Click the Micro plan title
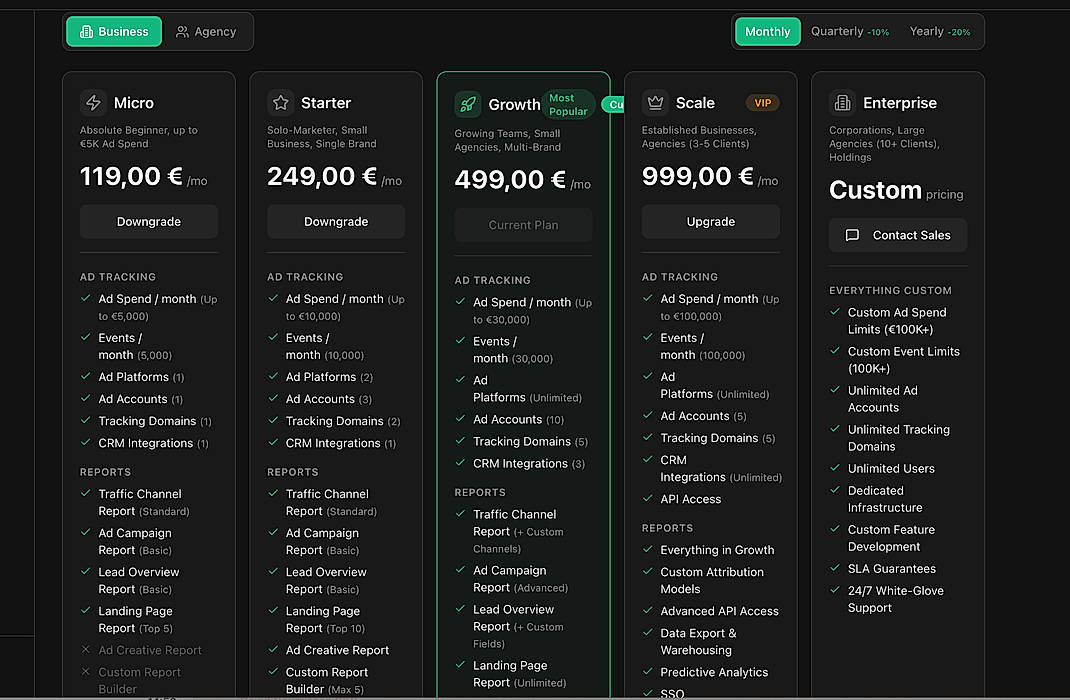The image size is (1070, 700). [134, 103]
